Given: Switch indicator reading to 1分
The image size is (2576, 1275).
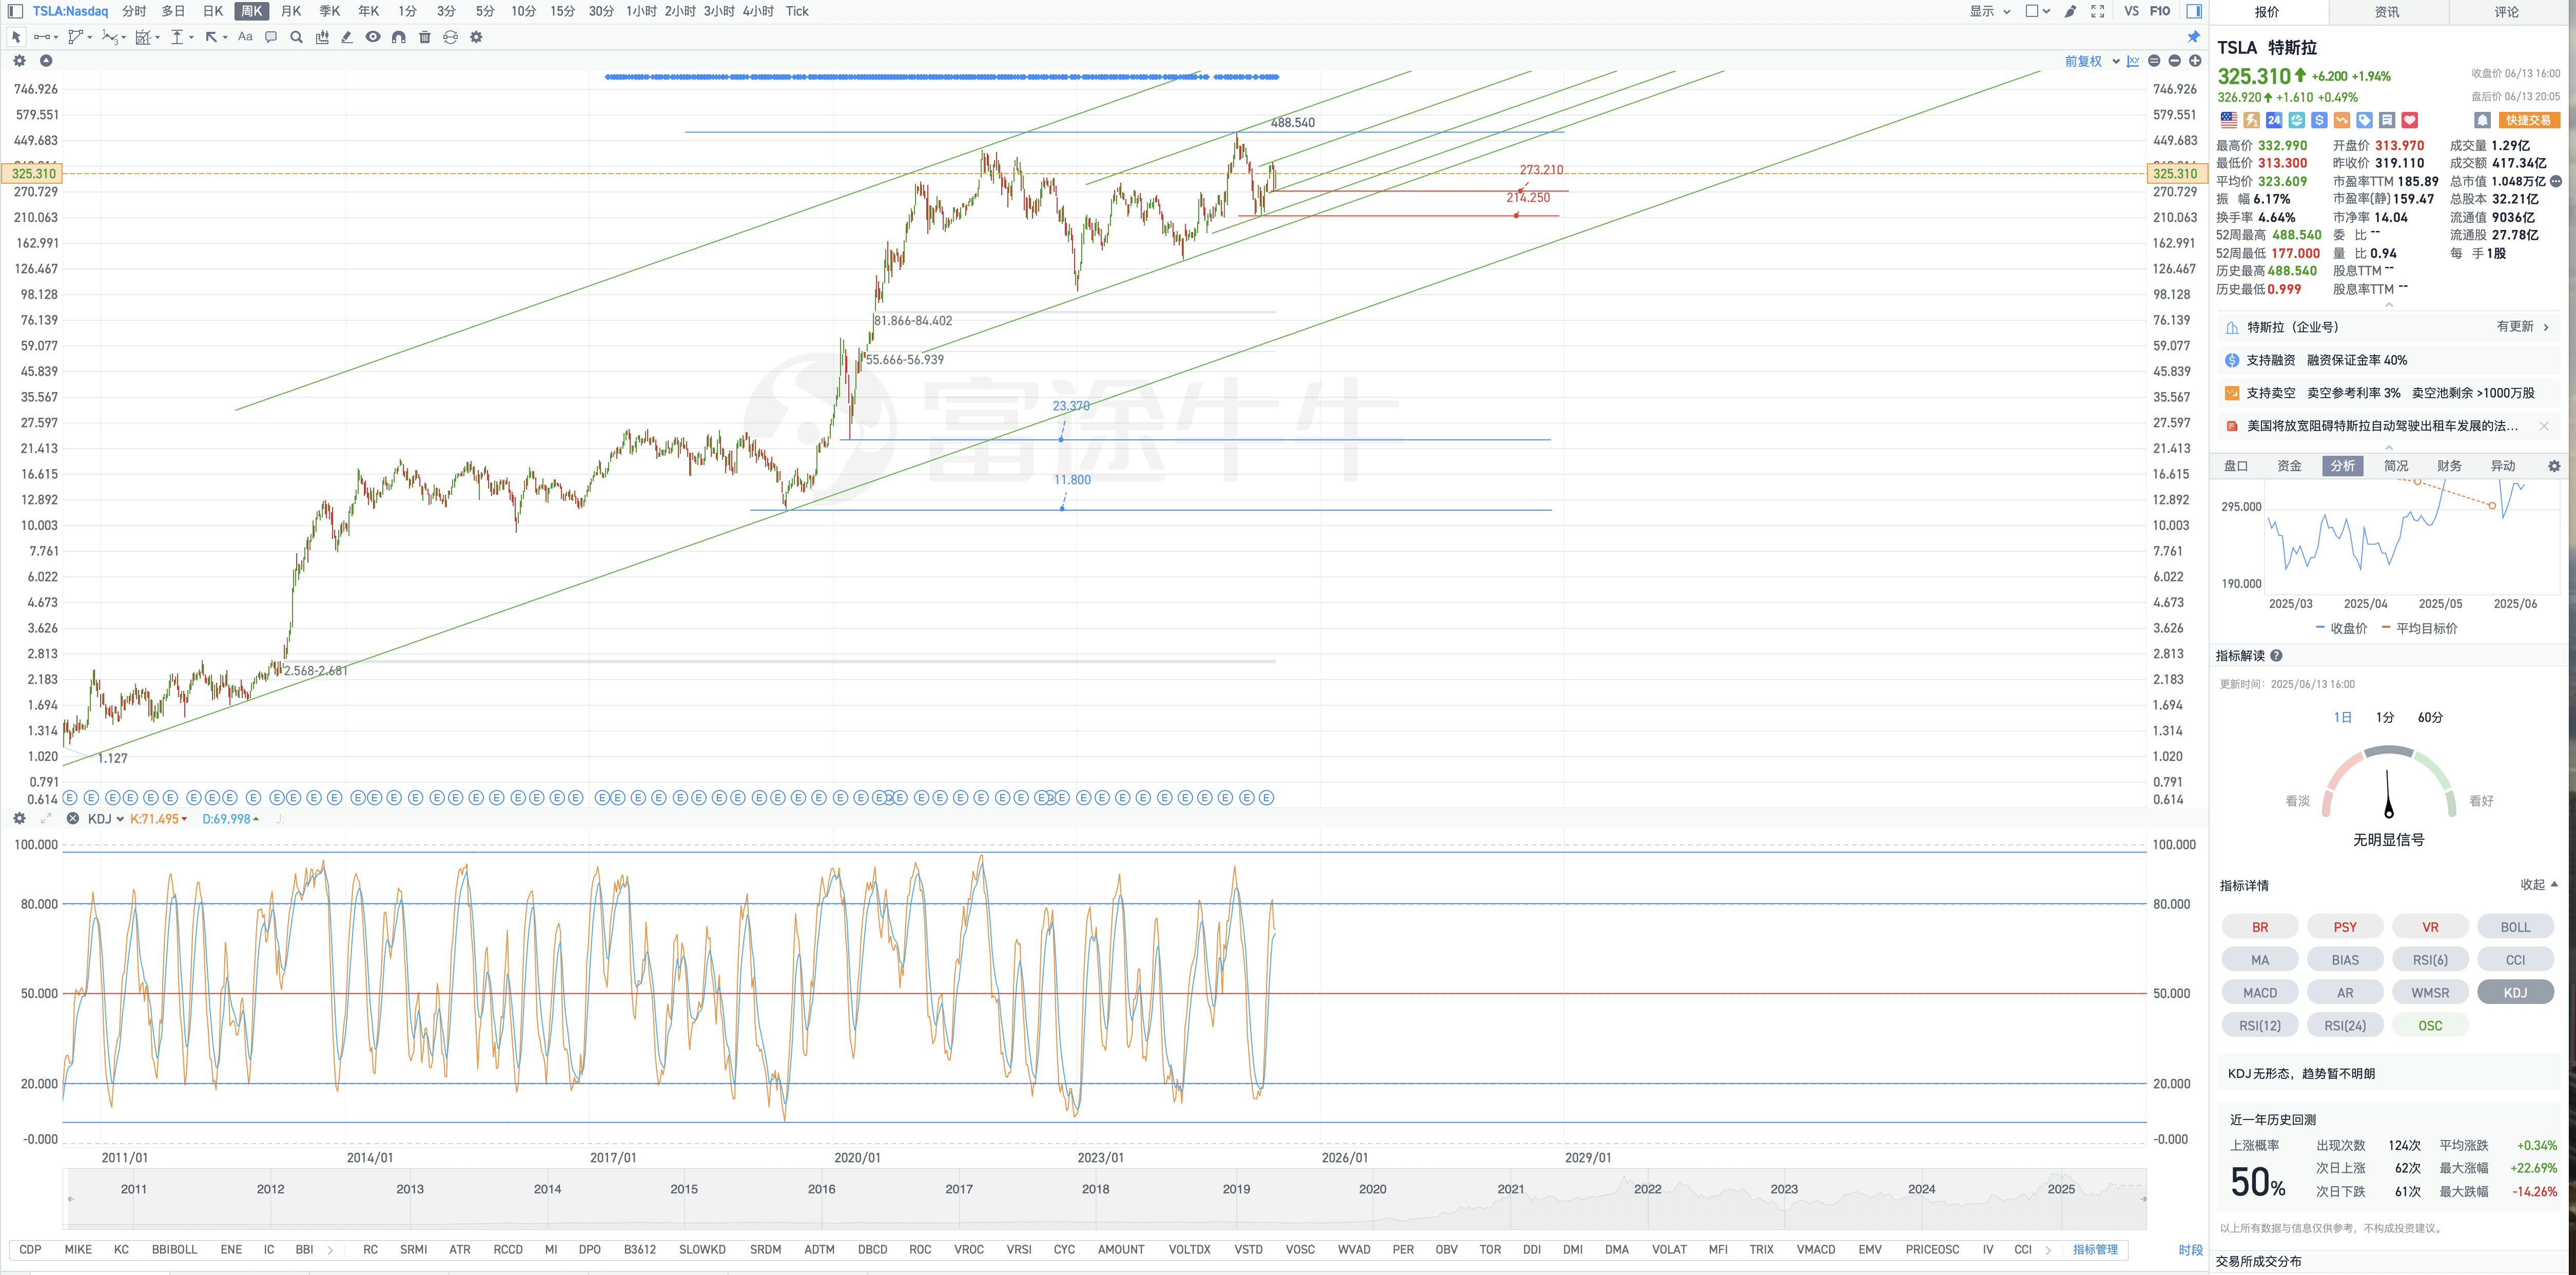Looking at the screenshot, I should 2385,717.
